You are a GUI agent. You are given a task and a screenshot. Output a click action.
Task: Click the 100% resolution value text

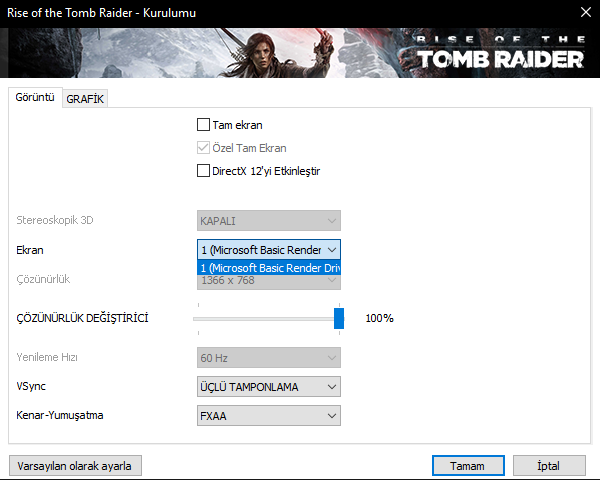(379, 318)
